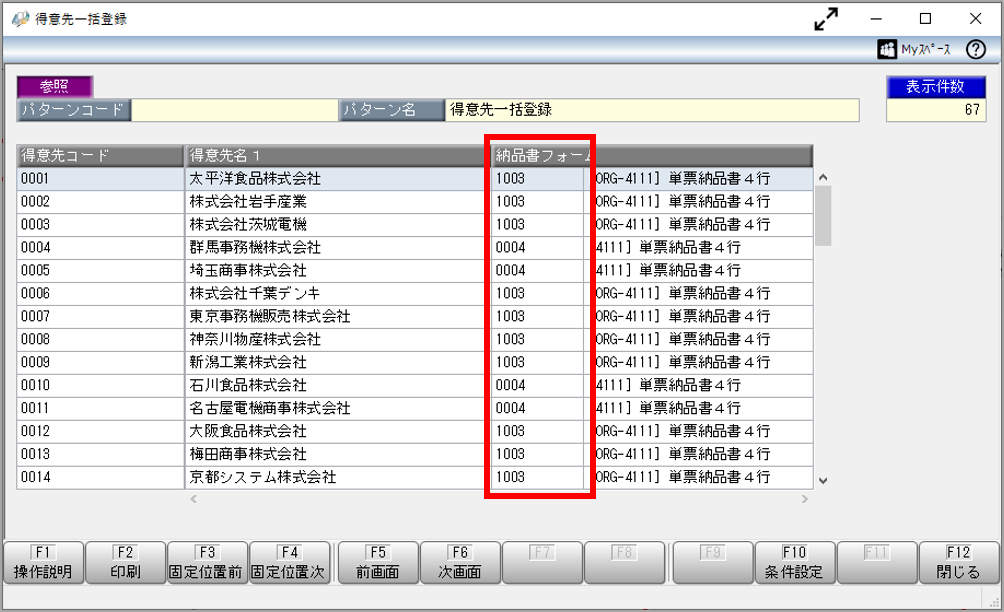The image size is (1004, 612).
Task: Click the 得意先名1 column header
Action: point(337,156)
